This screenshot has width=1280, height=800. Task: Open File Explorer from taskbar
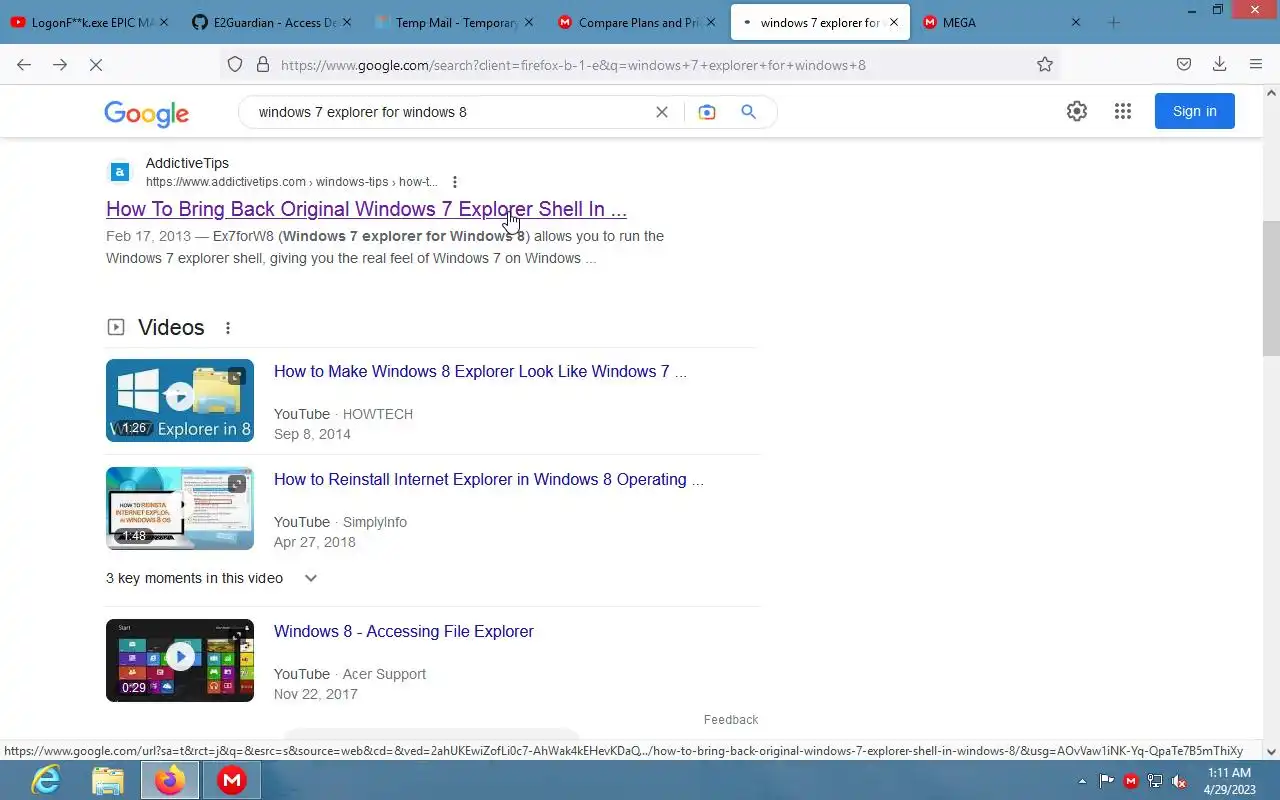[108, 780]
